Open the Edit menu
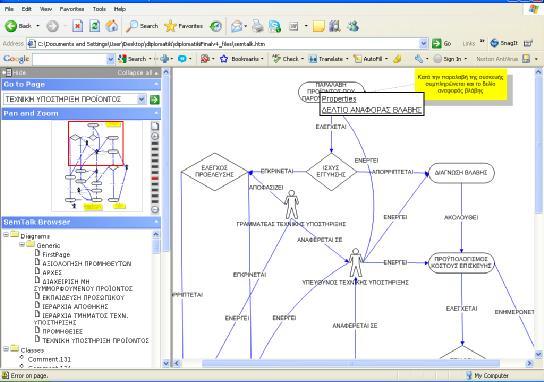Screen dimensions: 544x382 [27, 9]
